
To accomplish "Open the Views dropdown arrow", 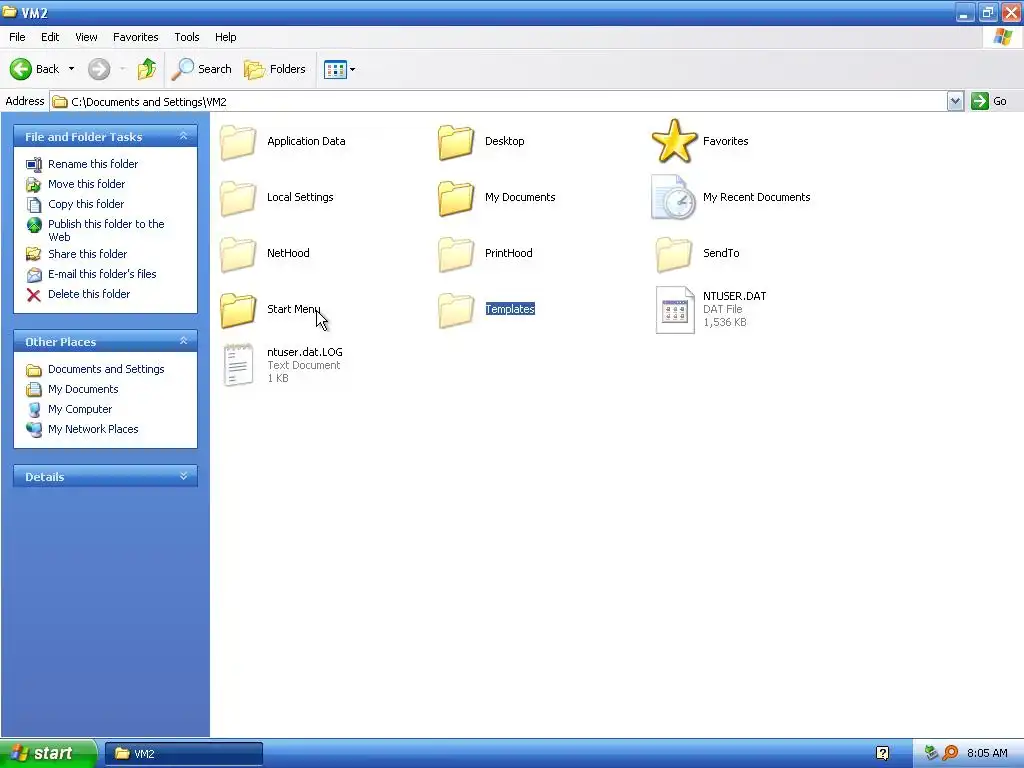I will pyautogui.click(x=353, y=69).
